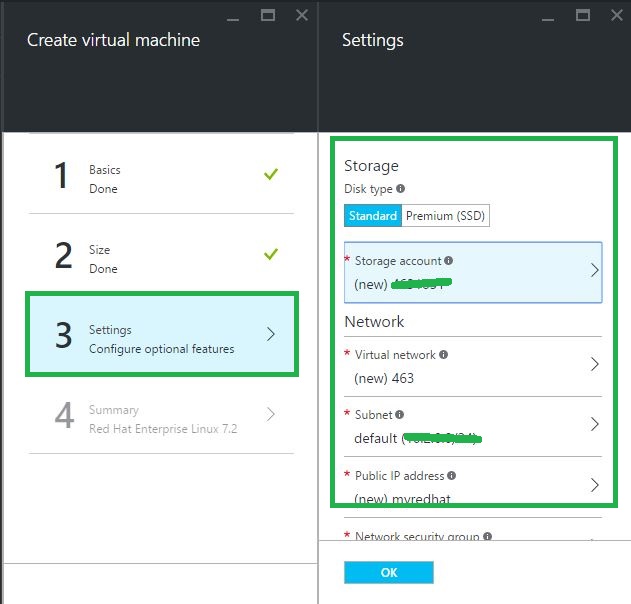Switch disk type to Premium (SSD)
631x604 pixels.
pos(446,216)
